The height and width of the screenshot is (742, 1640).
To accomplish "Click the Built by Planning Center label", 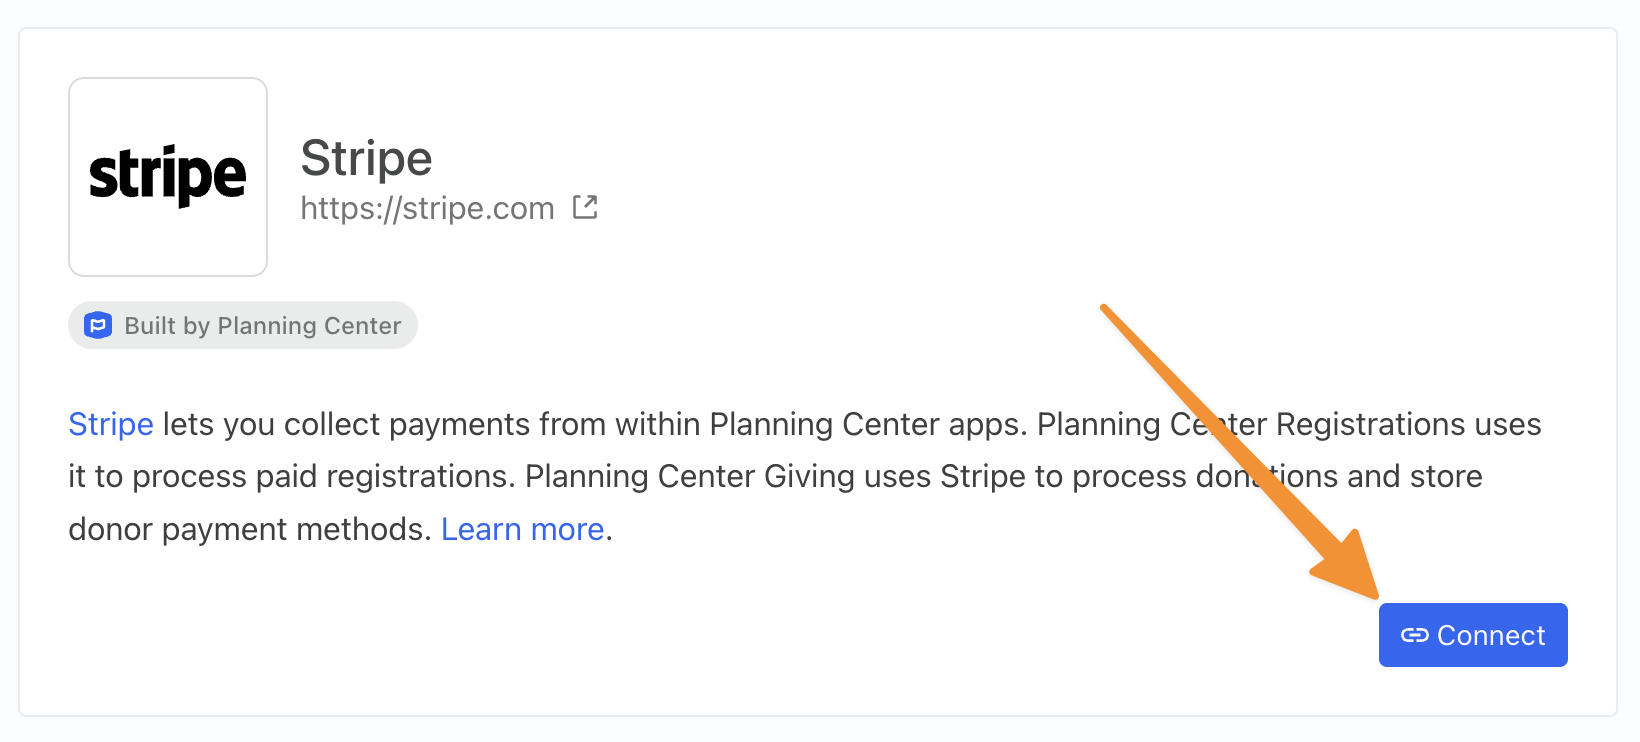I will click(x=263, y=326).
